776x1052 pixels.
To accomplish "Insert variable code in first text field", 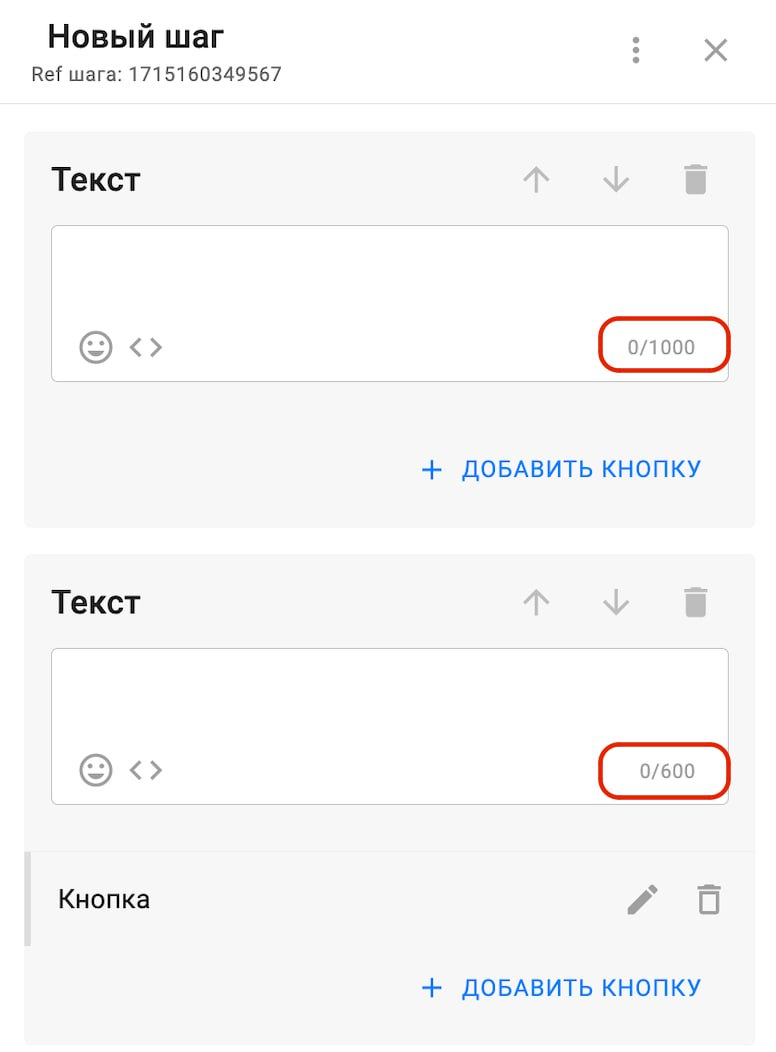I will tap(146, 347).
